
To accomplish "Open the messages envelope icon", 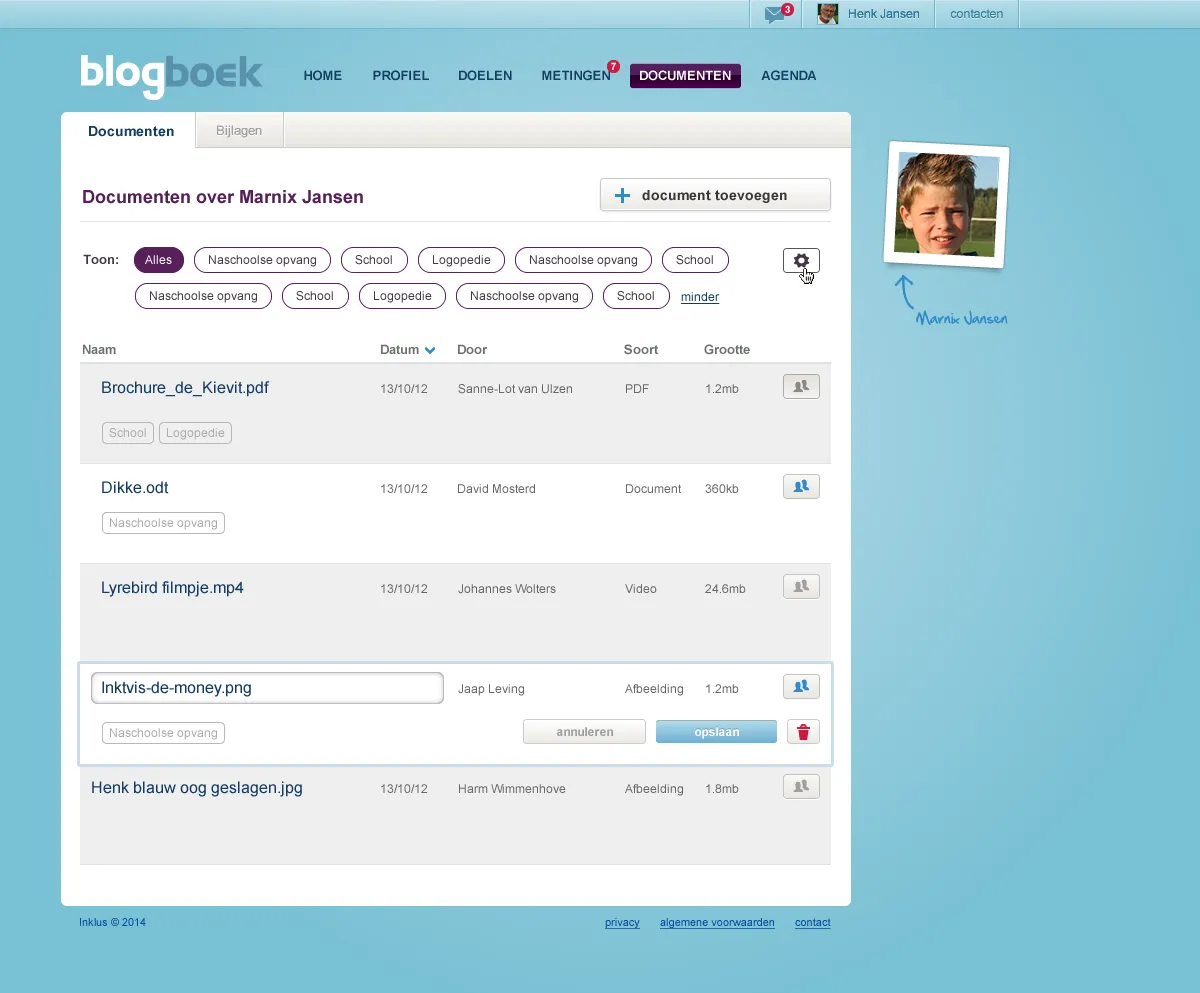I will (x=775, y=13).
